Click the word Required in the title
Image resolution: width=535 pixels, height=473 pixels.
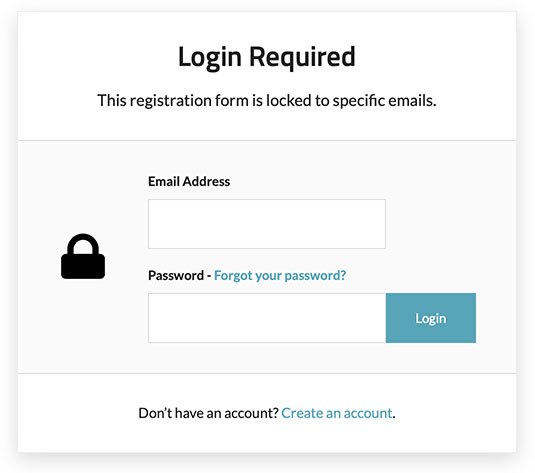[x=302, y=57]
